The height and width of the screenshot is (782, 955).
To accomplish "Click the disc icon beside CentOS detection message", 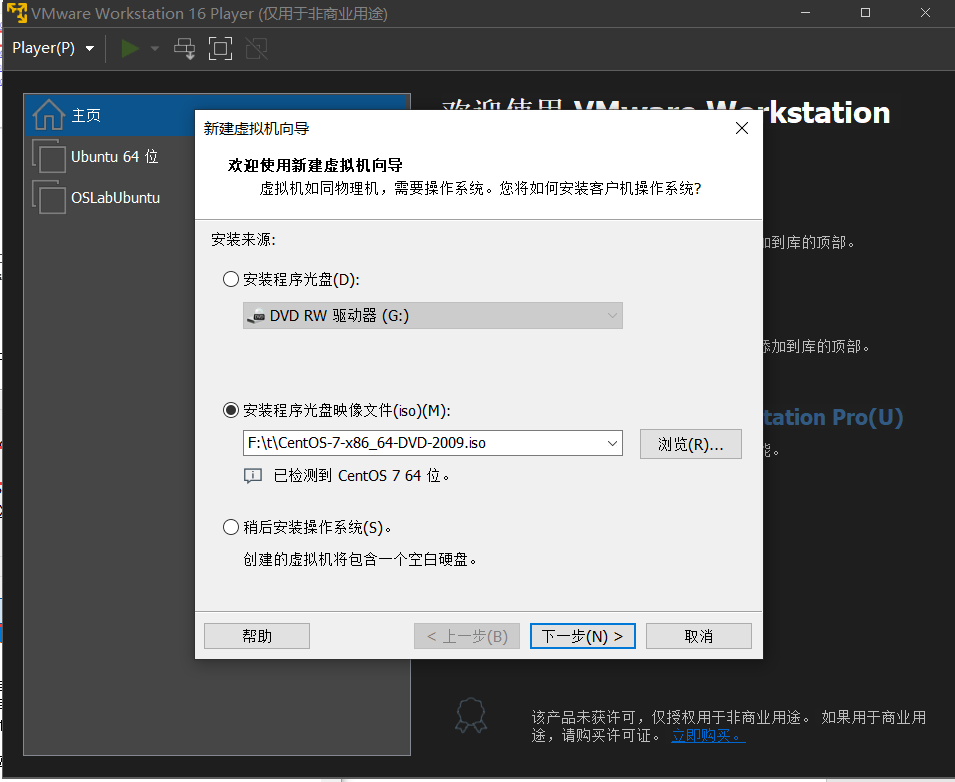I will tap(254, 475).
